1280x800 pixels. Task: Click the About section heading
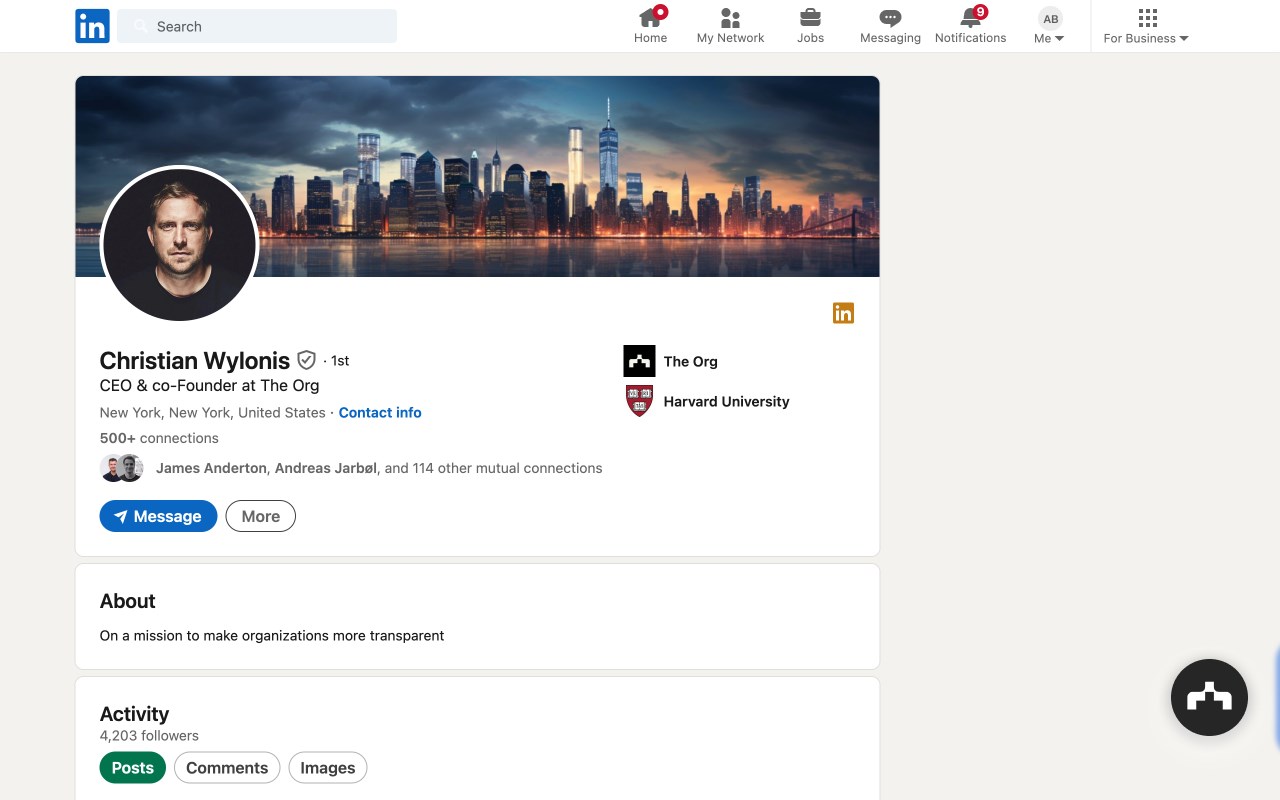click(x=128, y=601)
